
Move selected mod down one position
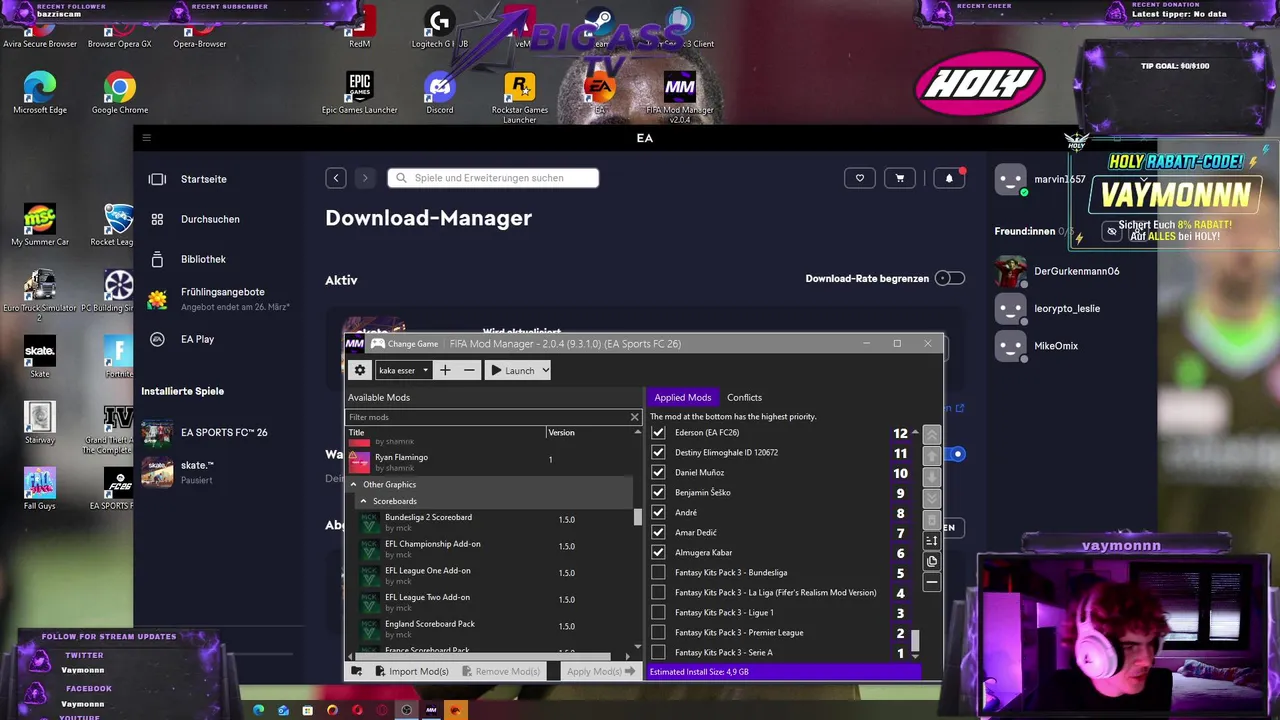tap(932, 477)
